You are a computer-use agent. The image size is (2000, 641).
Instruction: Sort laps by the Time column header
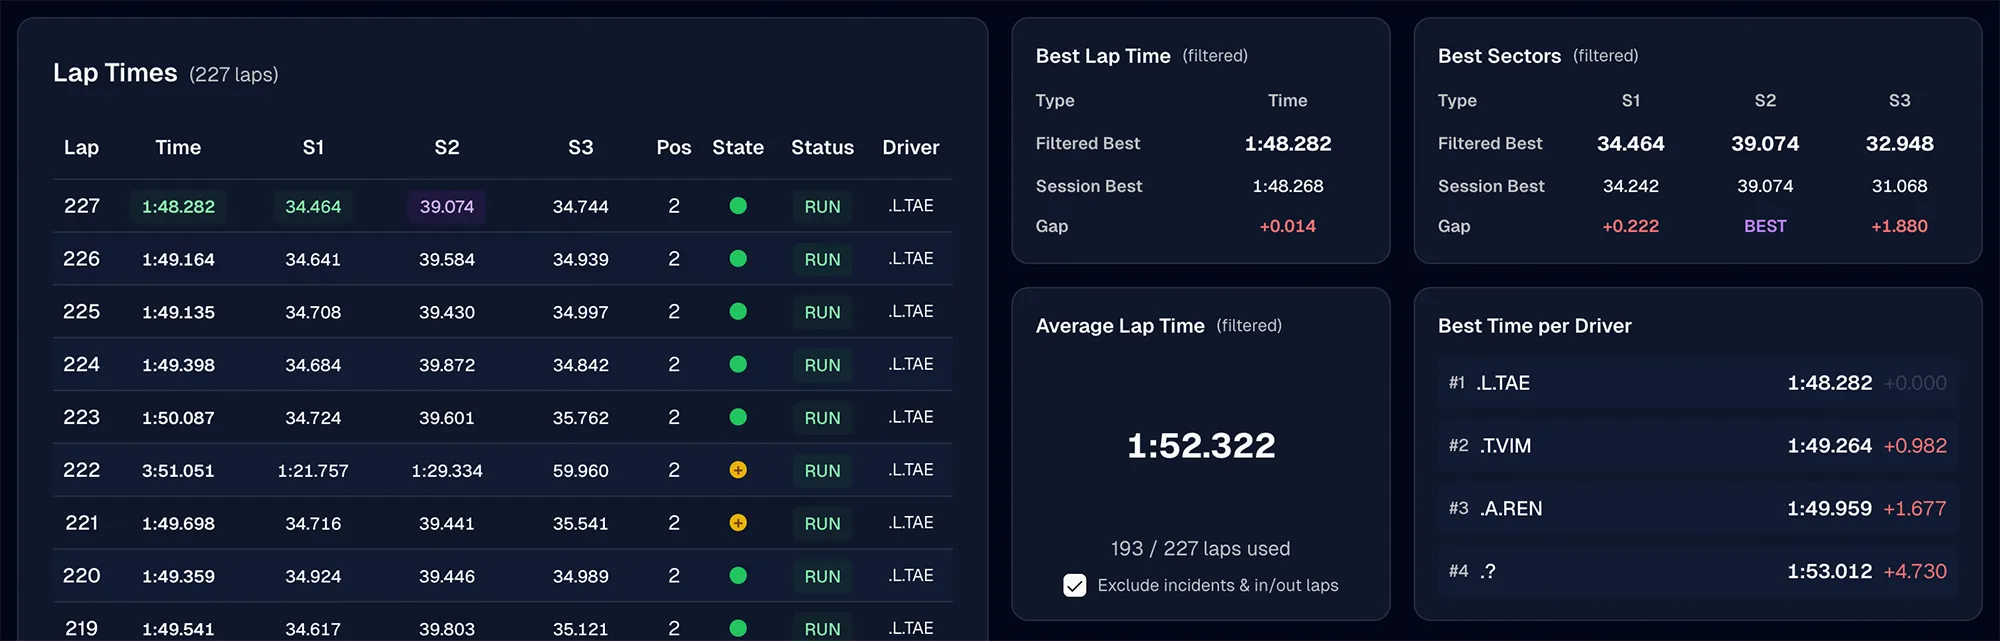[x=178, y=147]
